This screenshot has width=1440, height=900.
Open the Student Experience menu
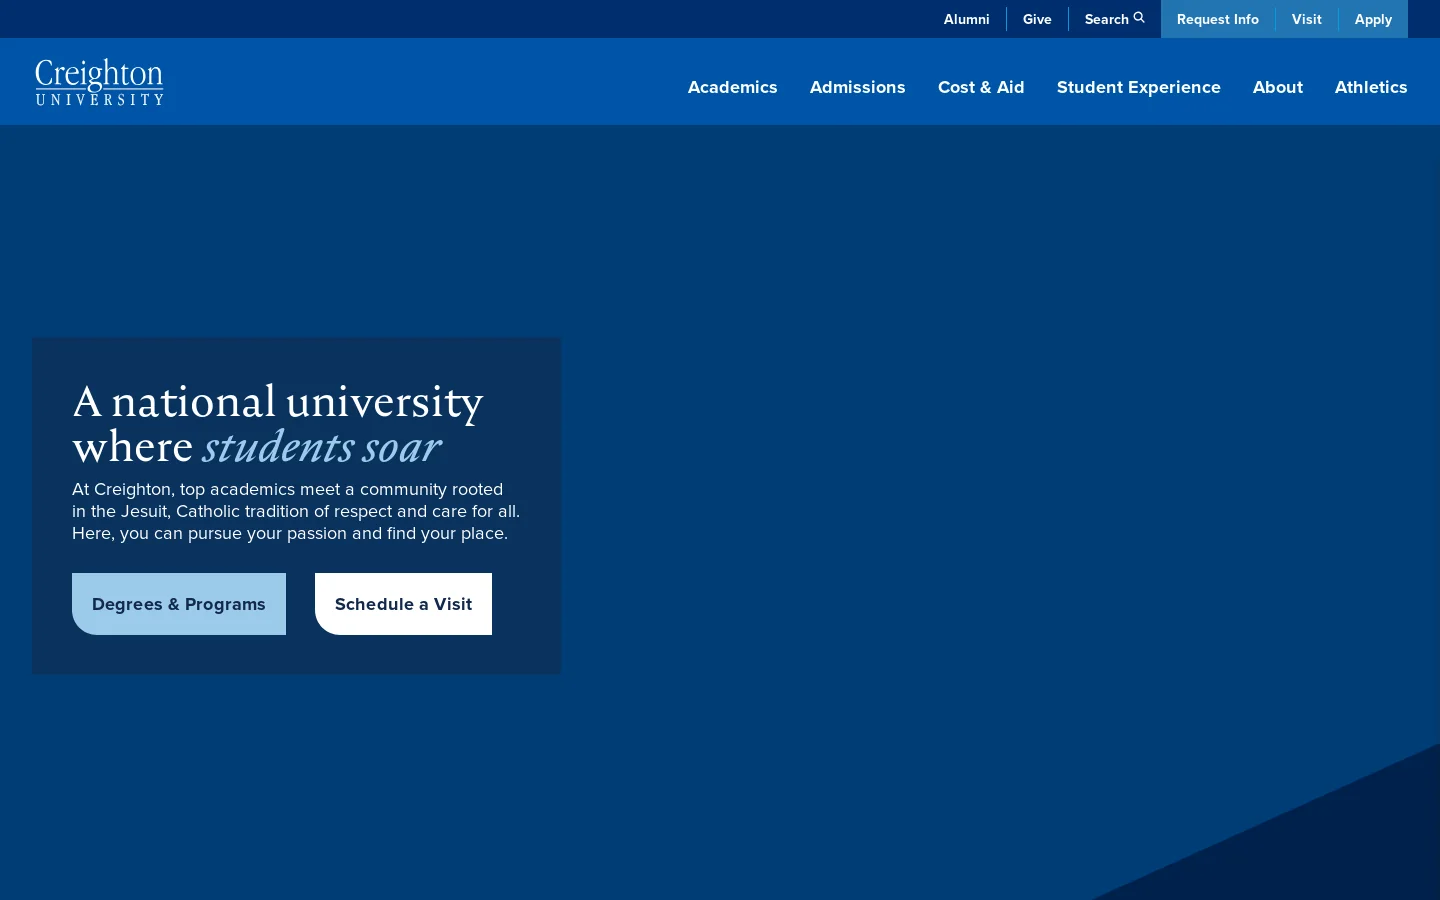pyautogui.click(x=1138, y=87)
